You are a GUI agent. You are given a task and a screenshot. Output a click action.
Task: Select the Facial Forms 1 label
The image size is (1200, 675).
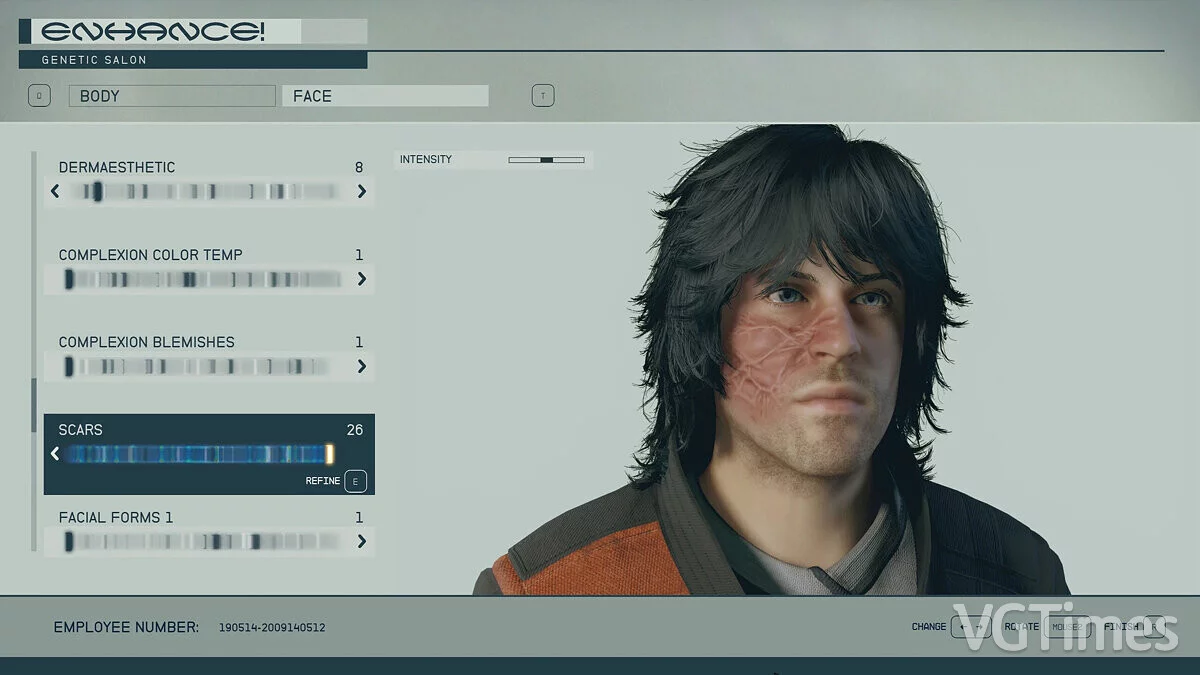116,517
